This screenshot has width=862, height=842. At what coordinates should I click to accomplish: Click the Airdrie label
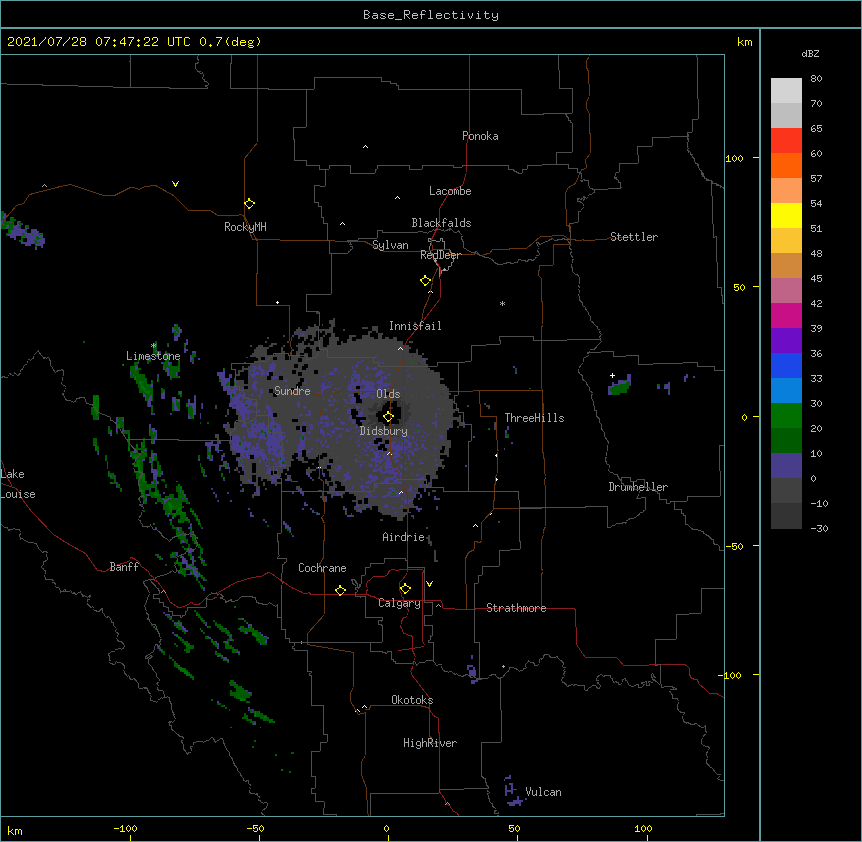click(404, 537)
